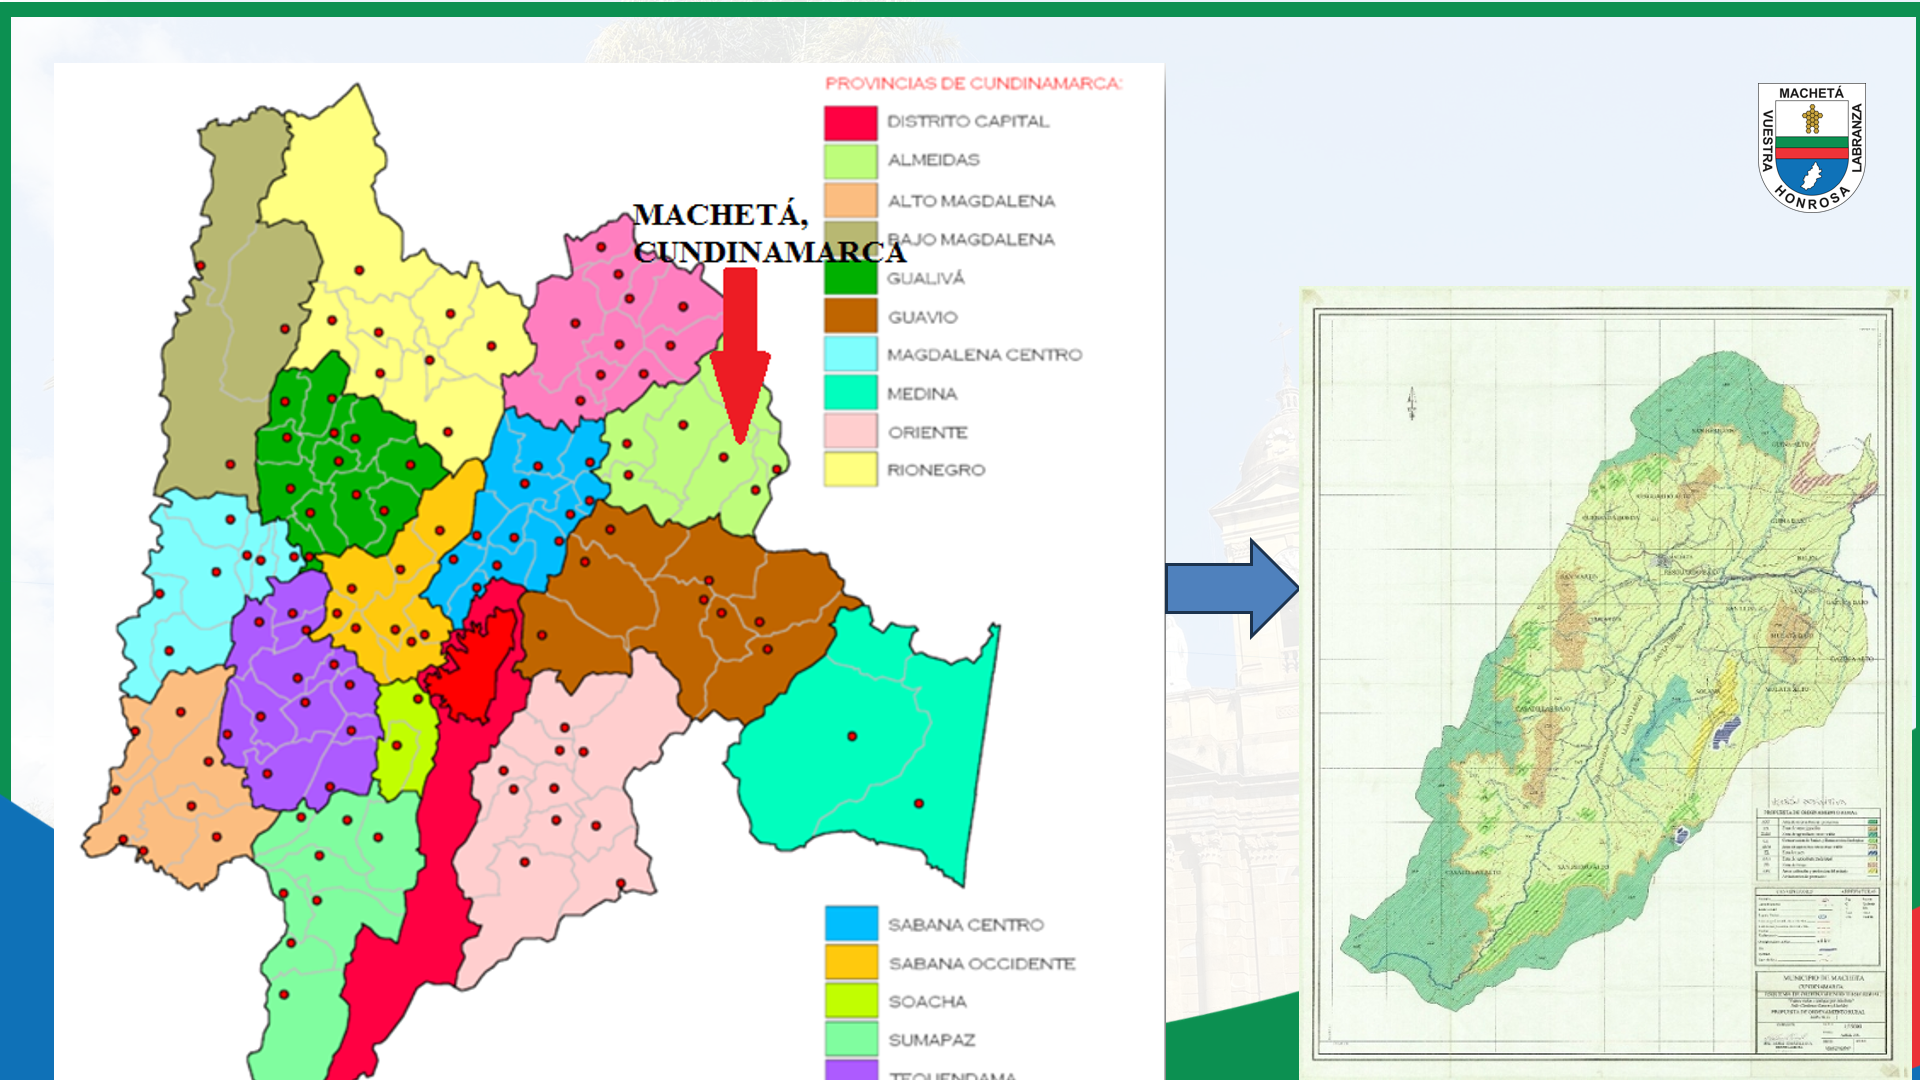Select the MACHETÁ, CUNDINAMARCA title text
Image resolution: width=1920 pixels, height=1080 pixels.
point(768,233)
